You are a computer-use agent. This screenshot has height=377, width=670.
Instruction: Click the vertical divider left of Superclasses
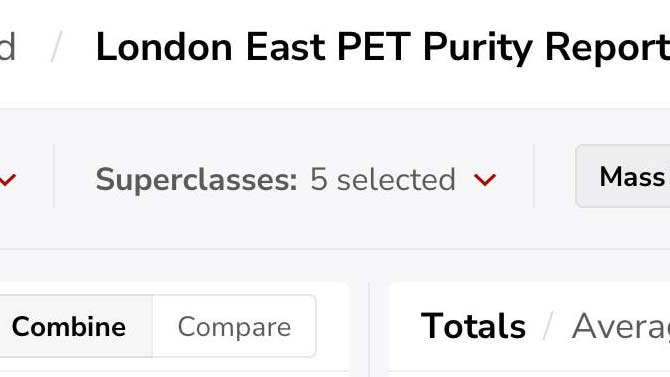click(x=54, y=176)
